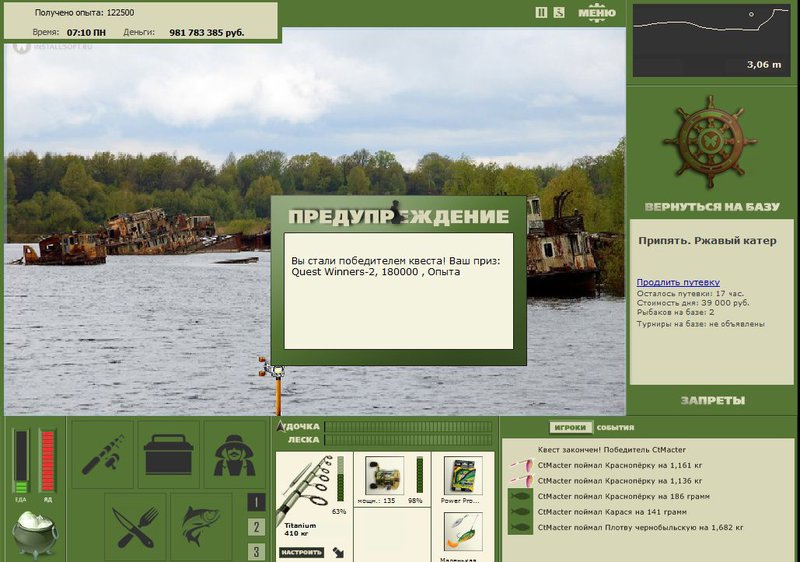Click the ЛЕСКА tension bar
The width and height of the screenshot is (800, 562).
(408, 440)
